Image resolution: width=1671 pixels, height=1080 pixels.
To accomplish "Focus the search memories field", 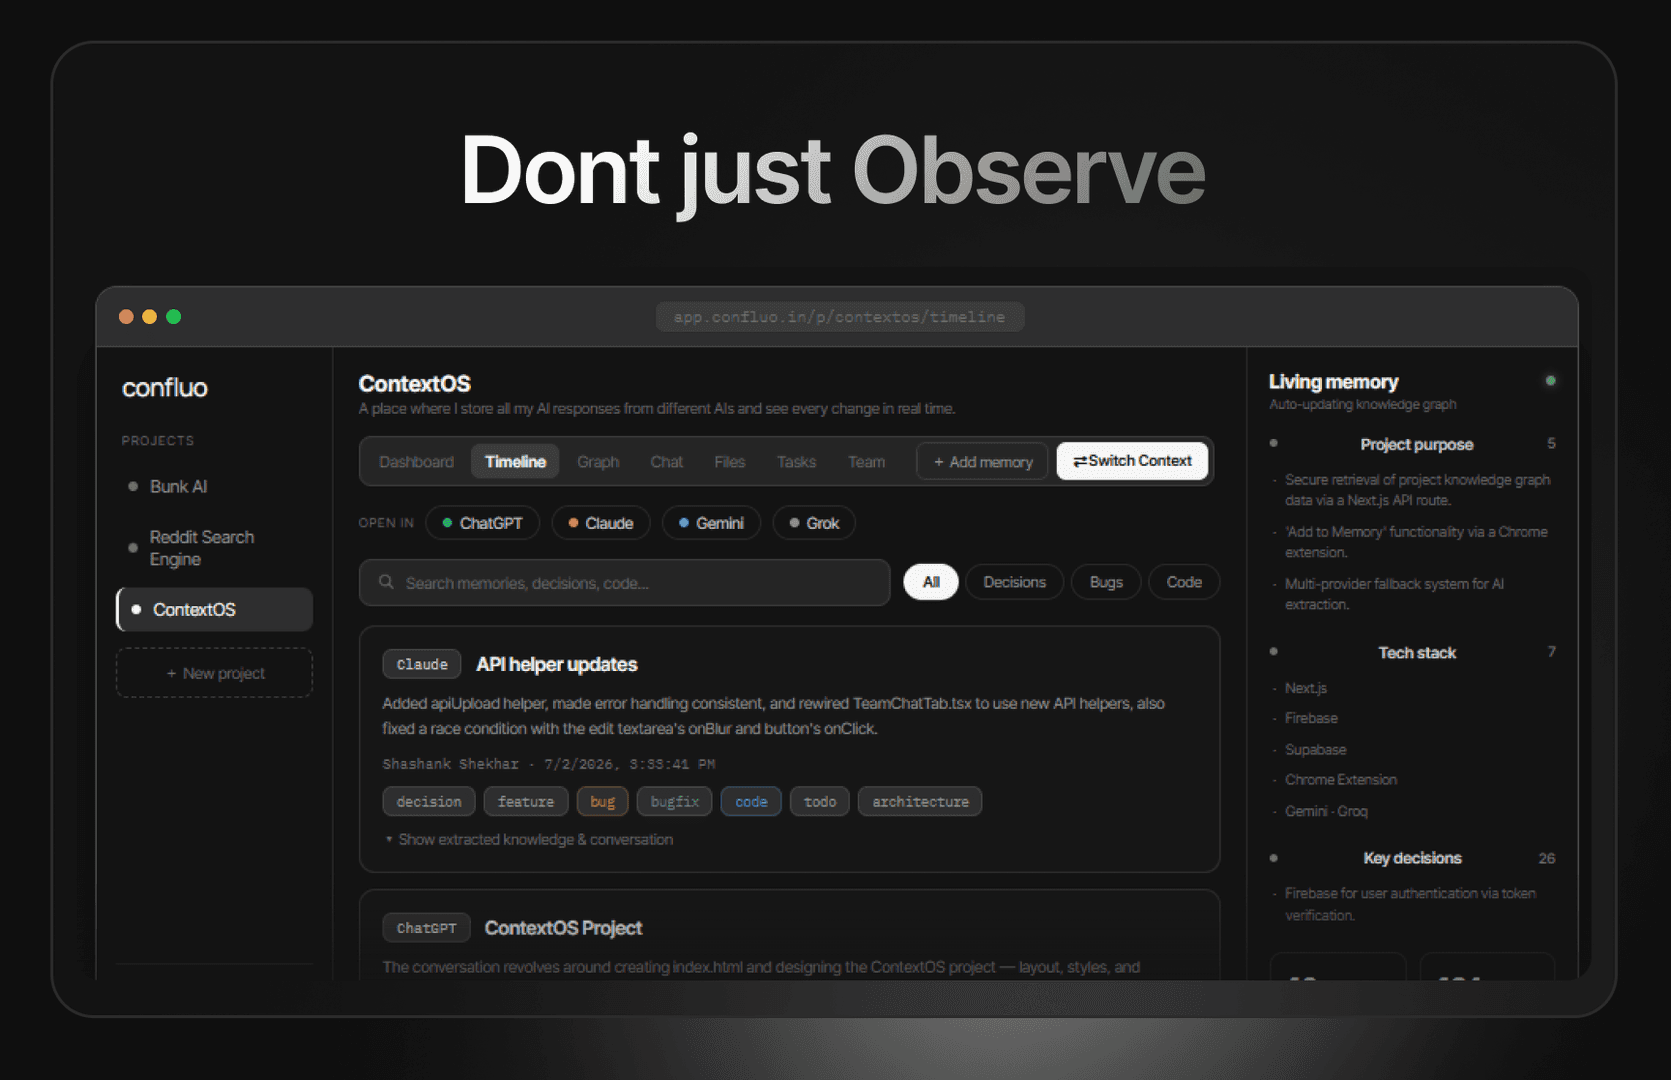I will pos(624,582).
